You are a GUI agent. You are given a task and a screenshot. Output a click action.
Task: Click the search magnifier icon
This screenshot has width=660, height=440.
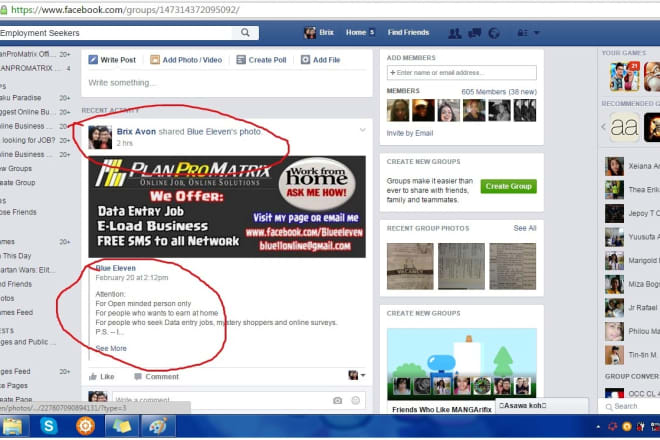pyautogui.click(x=245, y=32)
